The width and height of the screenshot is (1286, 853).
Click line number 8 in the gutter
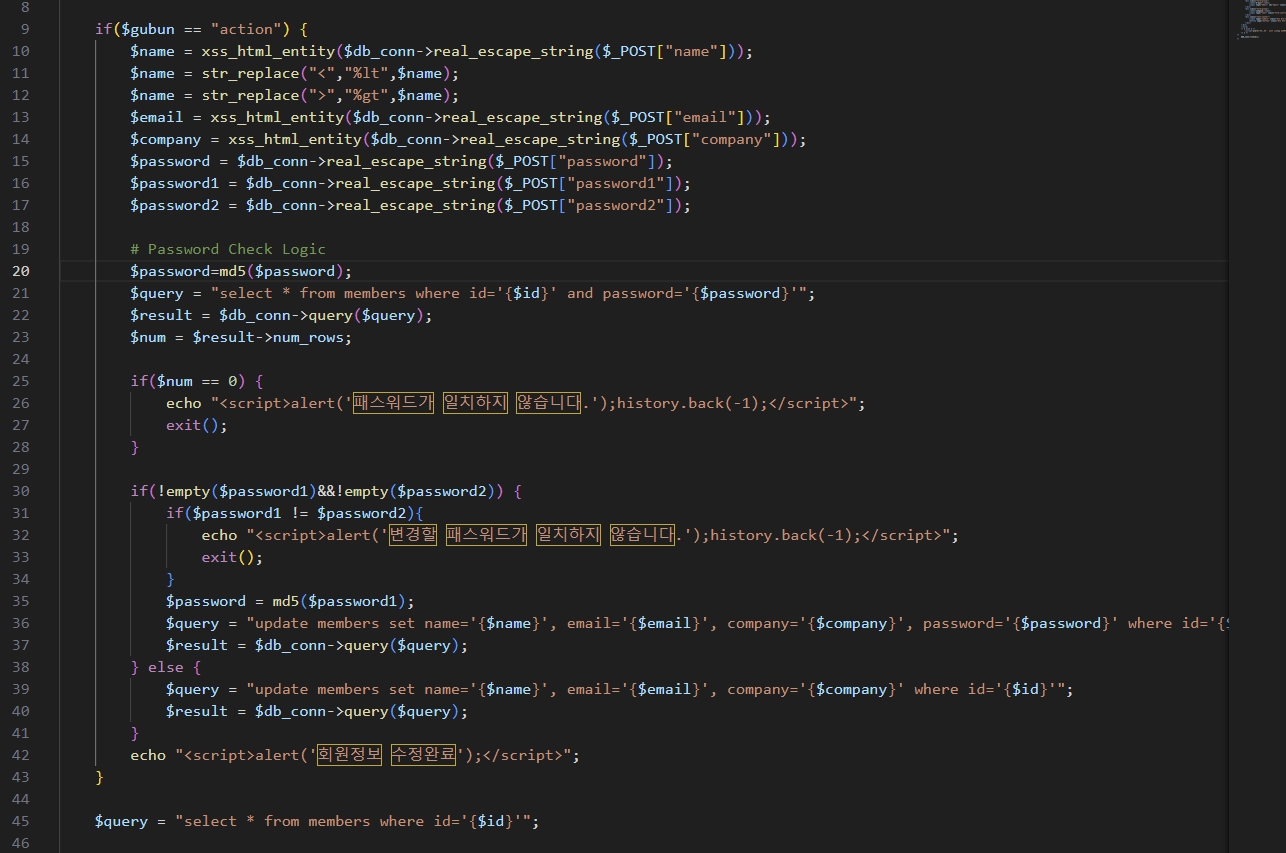pos(25,7)
